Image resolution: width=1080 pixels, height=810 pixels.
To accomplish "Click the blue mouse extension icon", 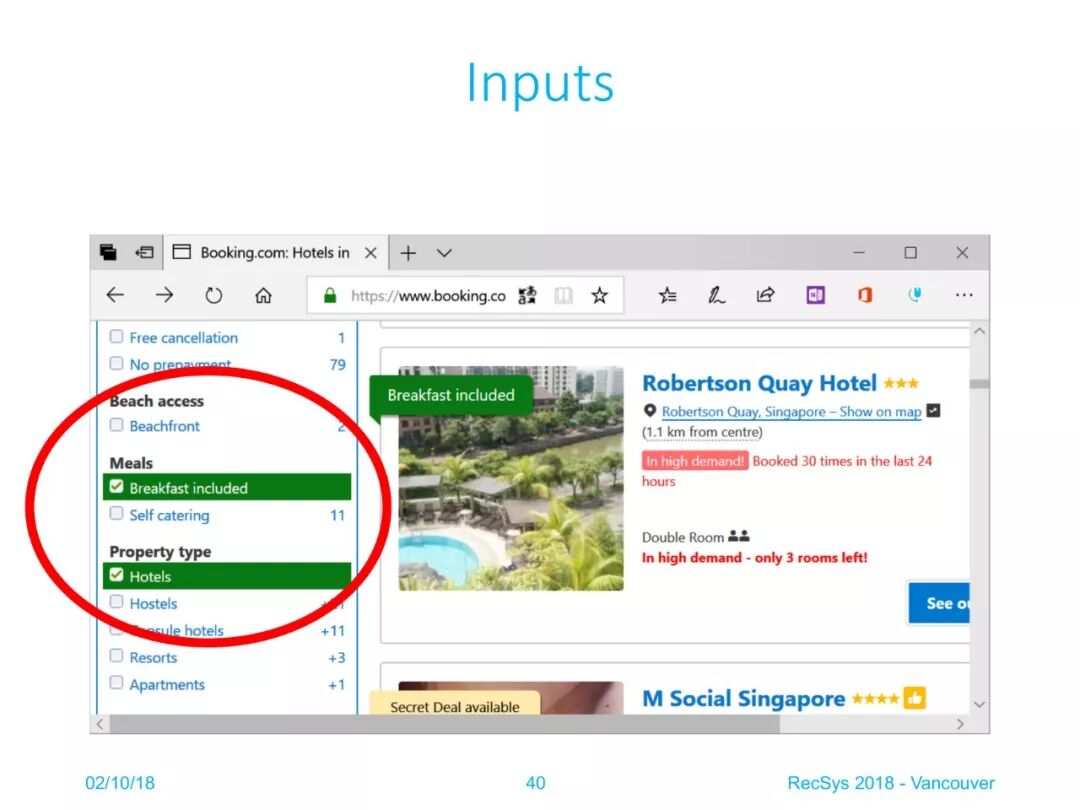I will coord(915,295).
